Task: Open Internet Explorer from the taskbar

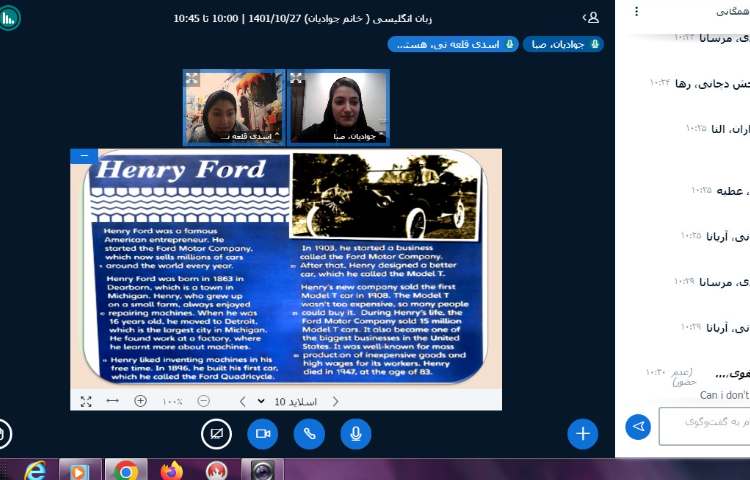Action: 35,471
